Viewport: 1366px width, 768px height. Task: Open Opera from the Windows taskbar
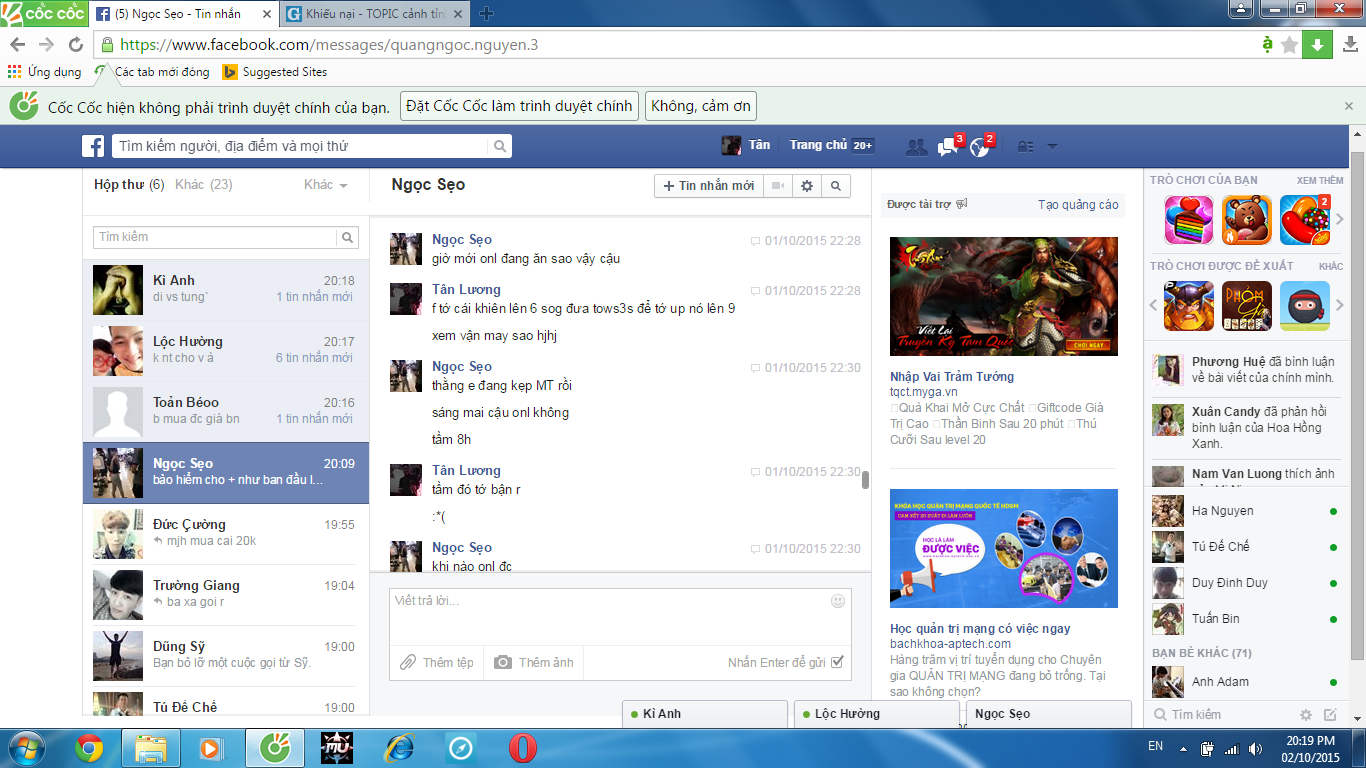522,747
